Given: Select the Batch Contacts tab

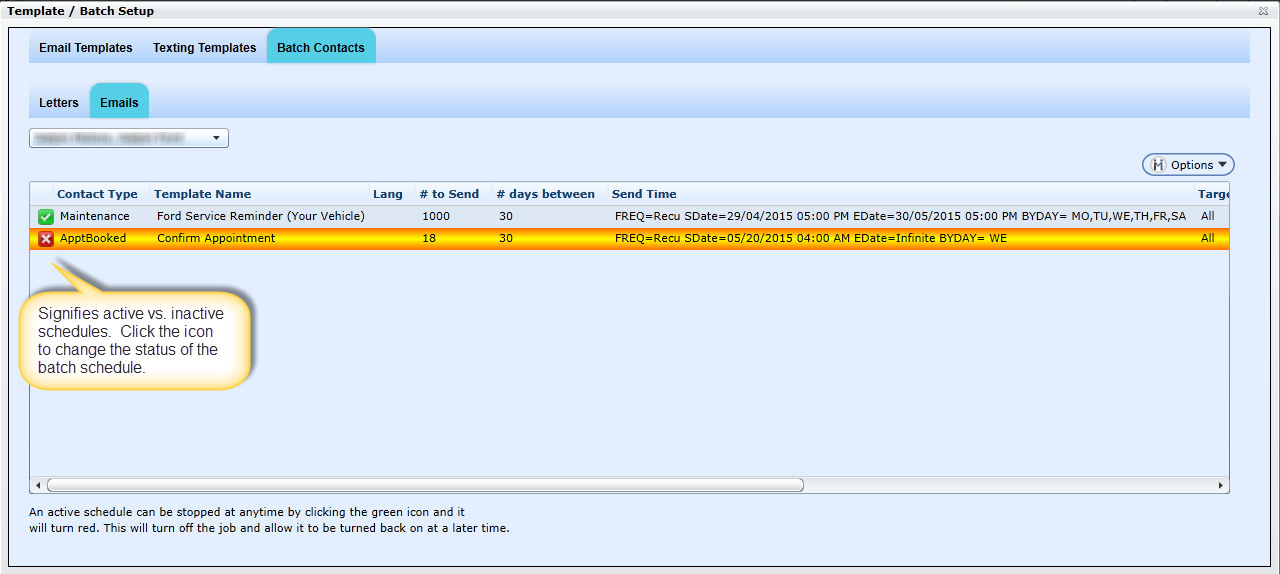Looking at the screenshot, I should pyautogui.click(x=321, y=48).
